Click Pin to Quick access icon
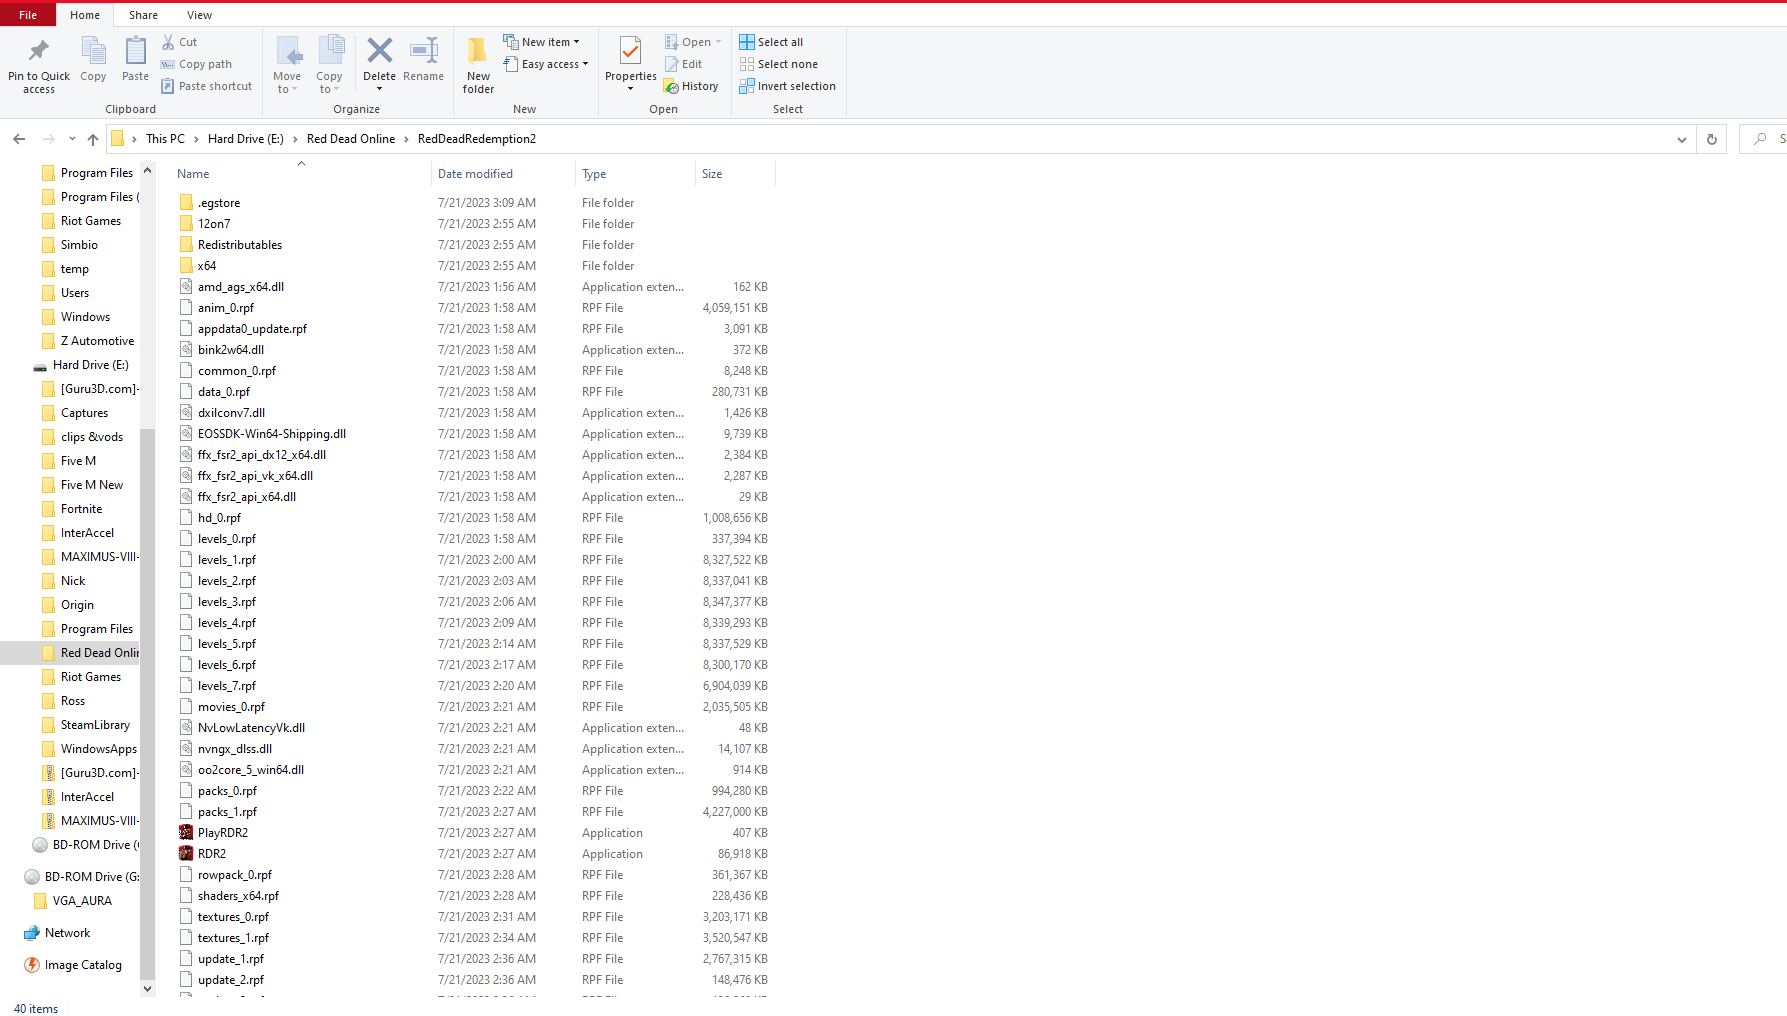Image resolution: width=1787 pixels, height=1016 pixels. [39, 50]
